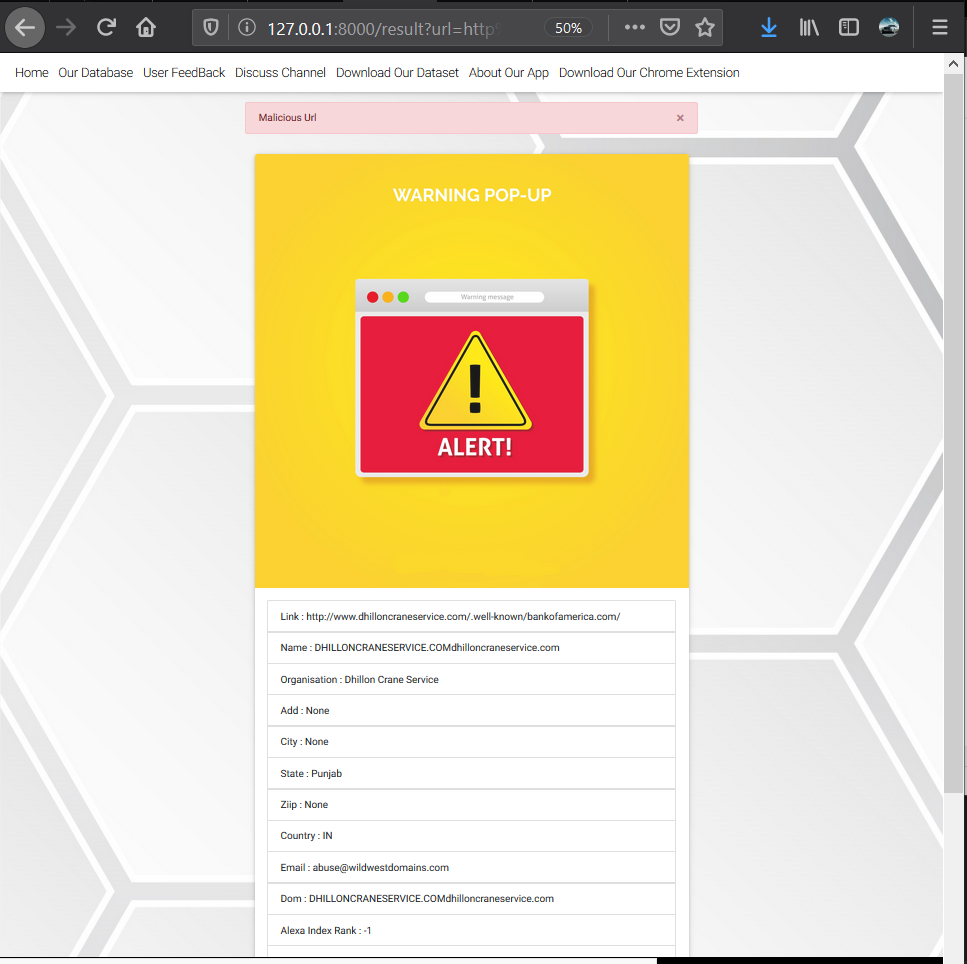Select the Alexa Index Rank : -1 row
The height and width of the screenshot is (964, 967).
tap(471, 930)
